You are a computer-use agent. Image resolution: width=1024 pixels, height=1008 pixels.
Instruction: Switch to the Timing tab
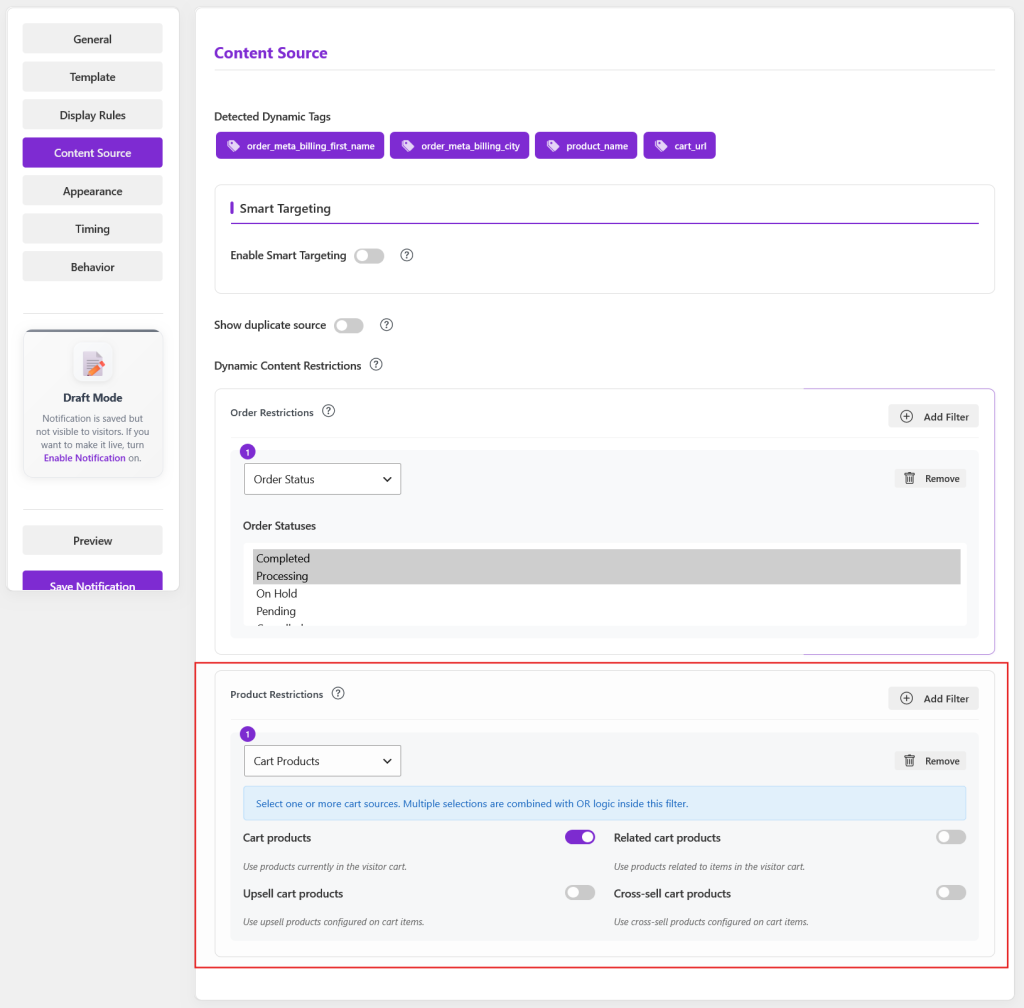[93, 228]
